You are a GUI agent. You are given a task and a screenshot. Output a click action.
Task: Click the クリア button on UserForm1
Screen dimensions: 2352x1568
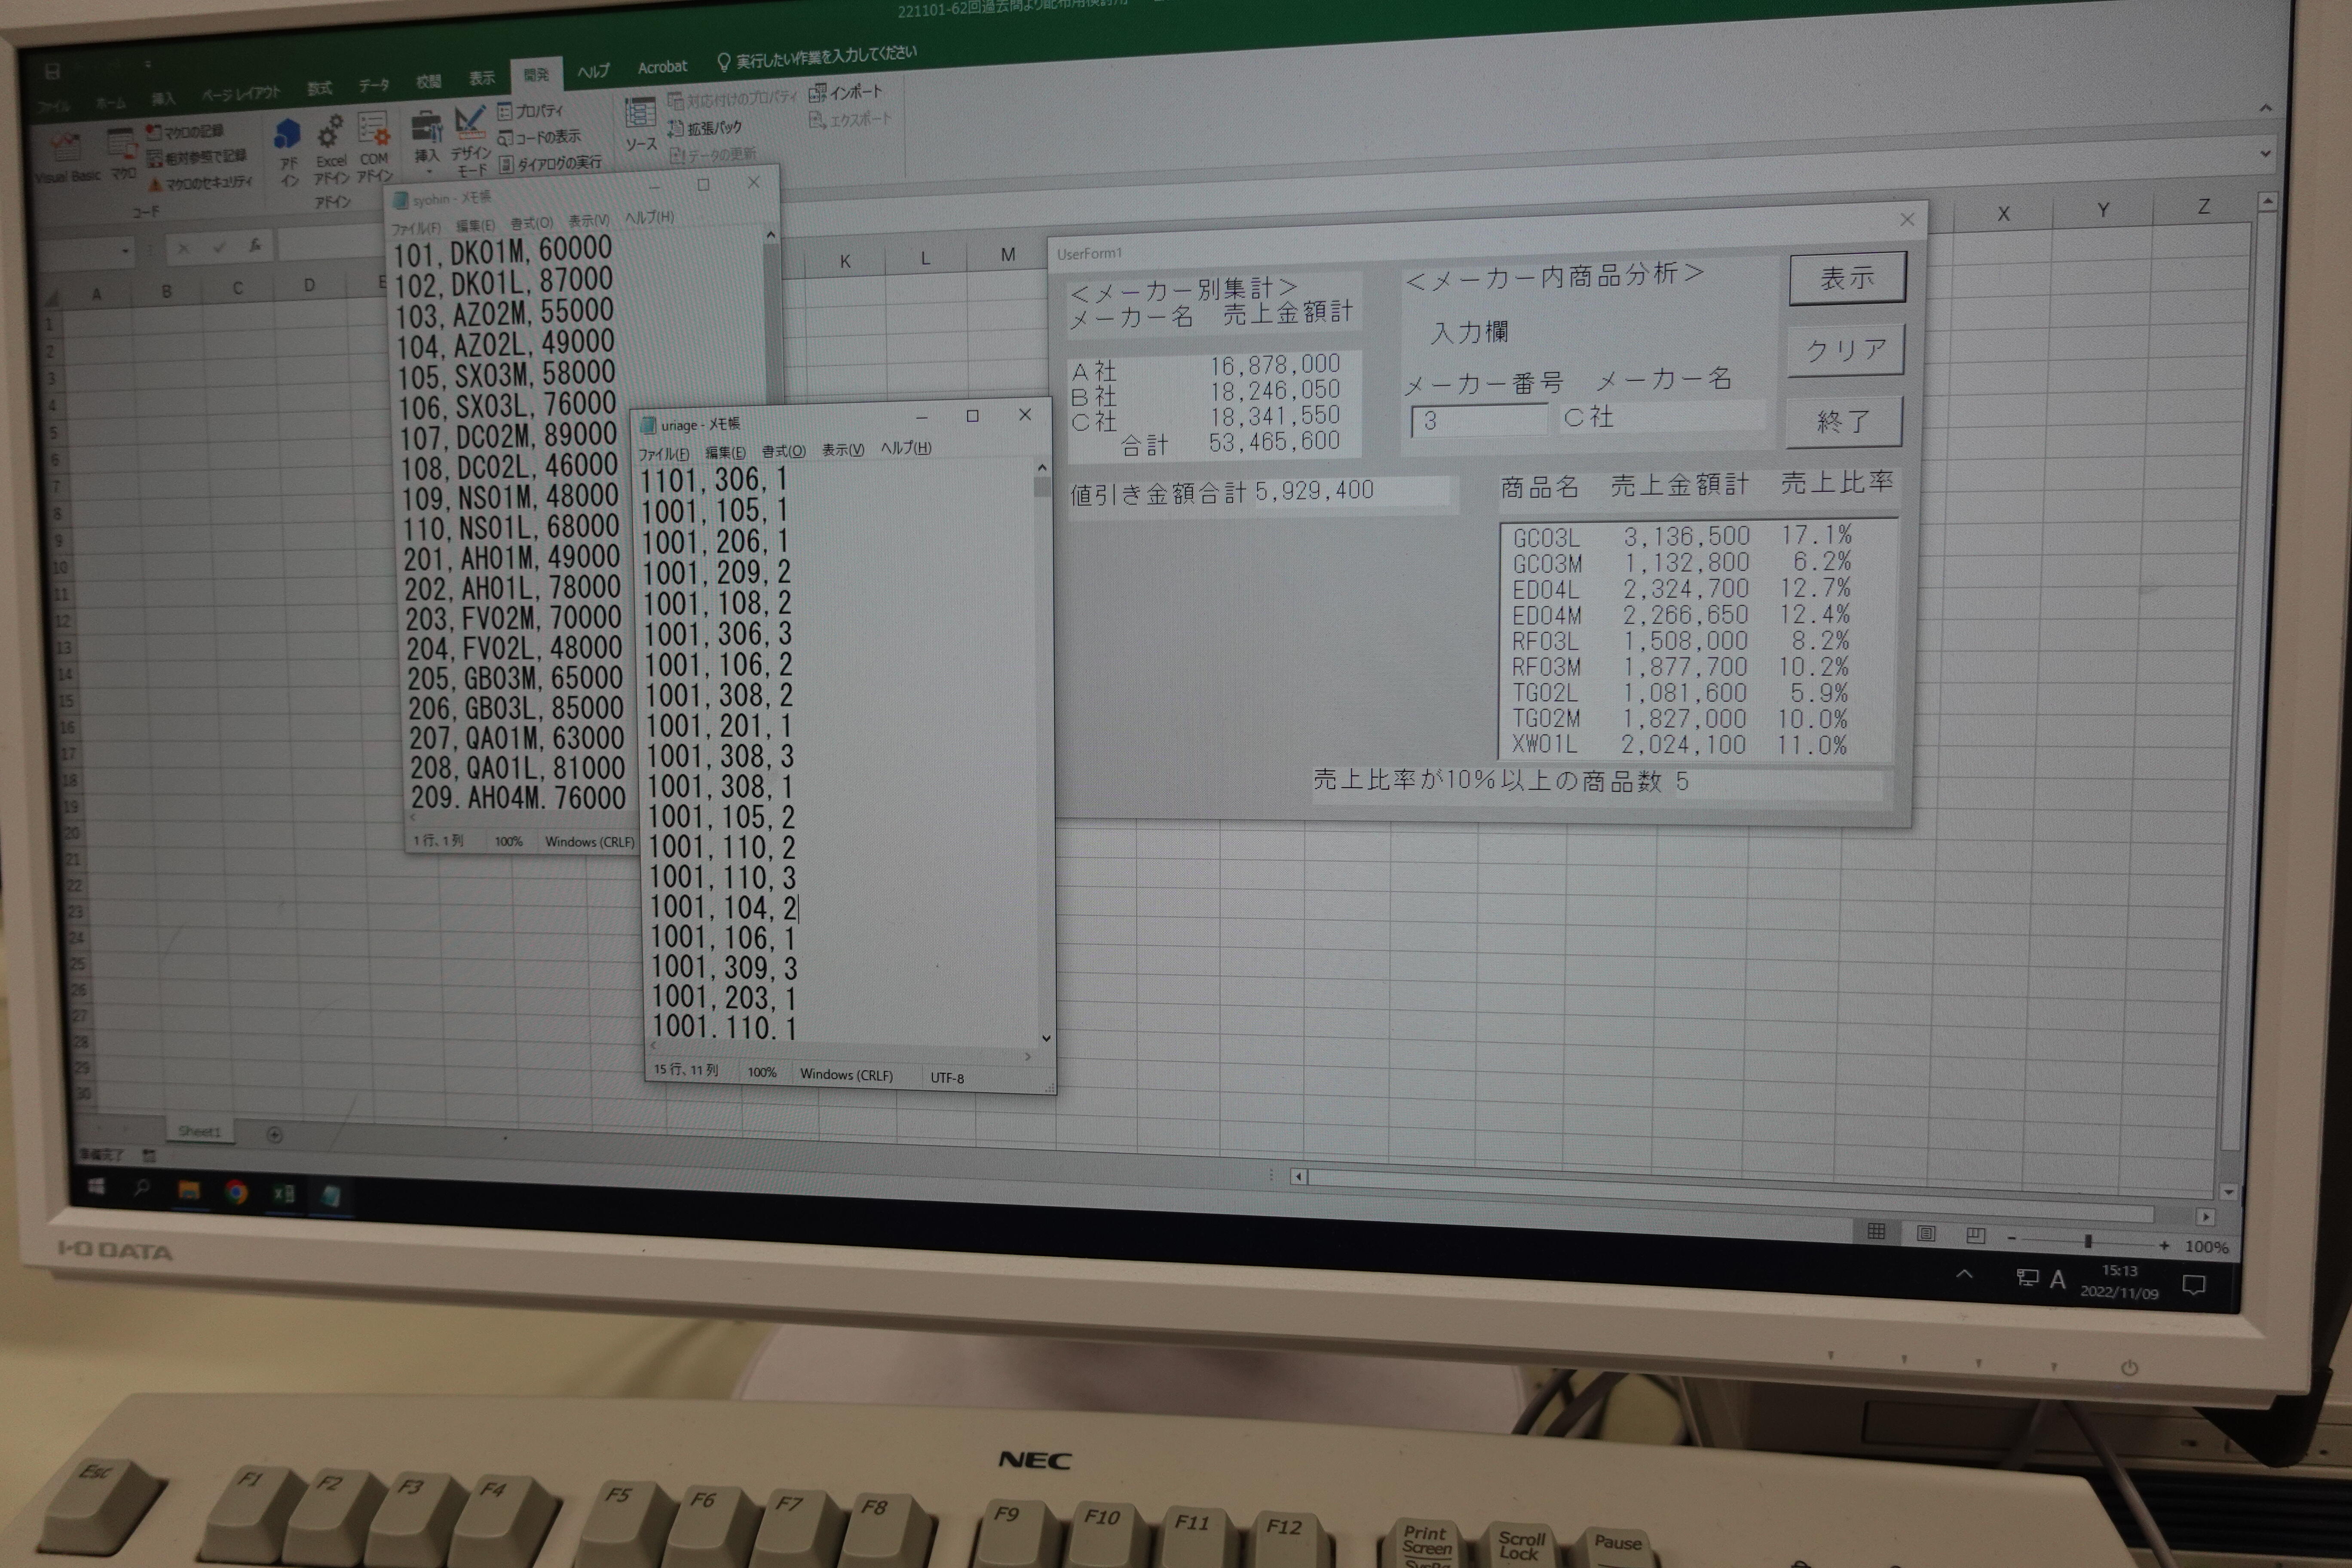[1846, 349]
